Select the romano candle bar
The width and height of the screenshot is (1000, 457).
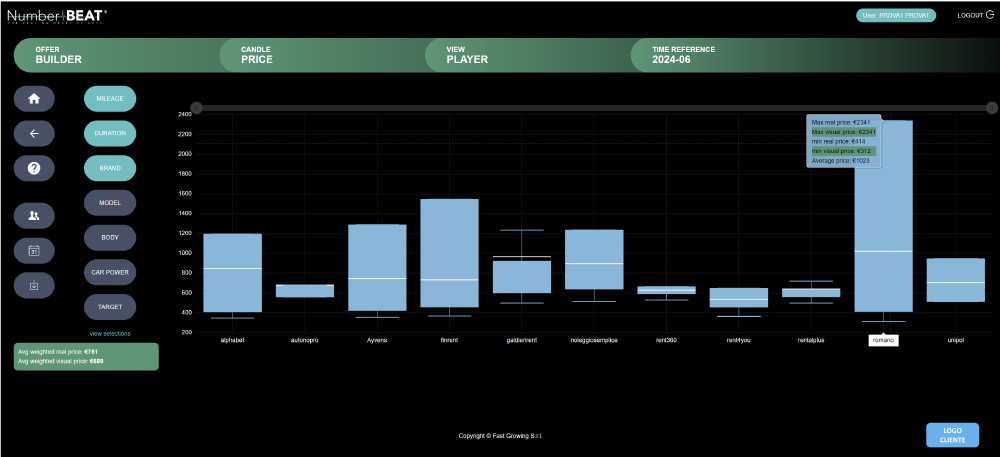coord(883,216)
